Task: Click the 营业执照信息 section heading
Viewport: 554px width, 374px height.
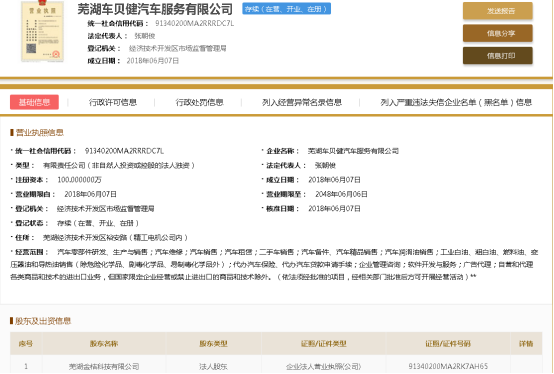Action: (x=40, y=132)
